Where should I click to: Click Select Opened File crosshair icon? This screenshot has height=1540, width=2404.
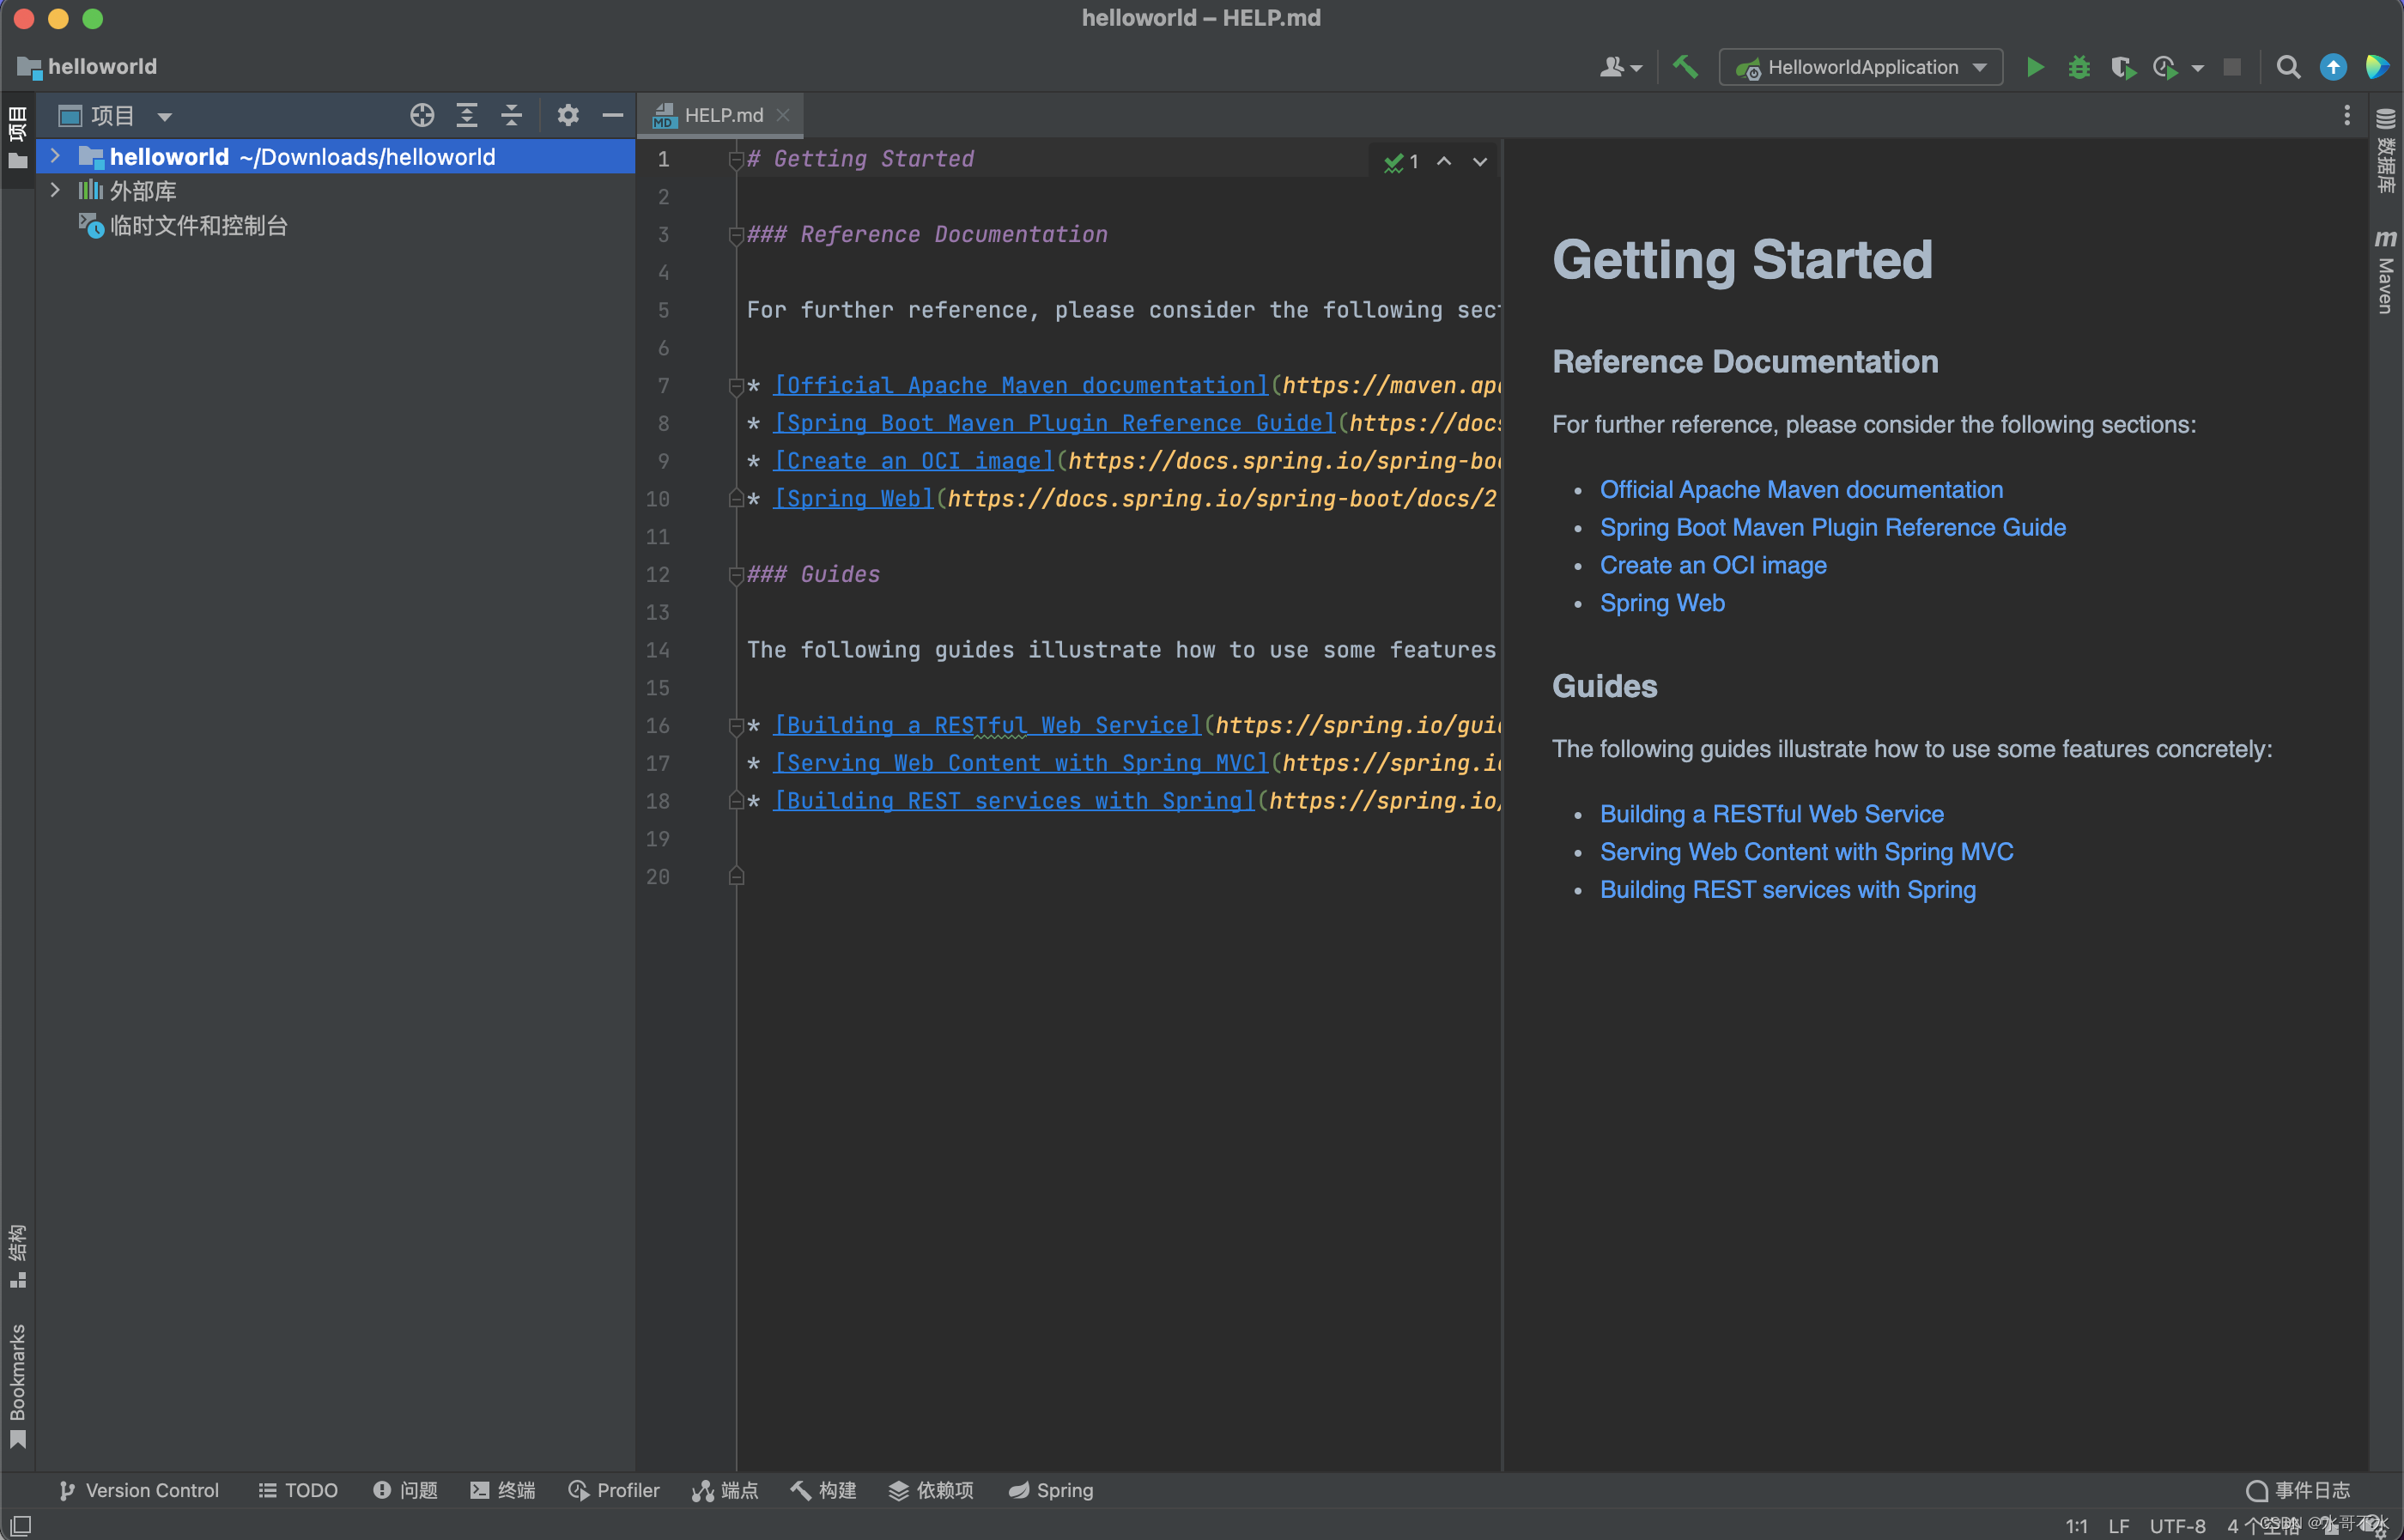(x=422, y=115)
